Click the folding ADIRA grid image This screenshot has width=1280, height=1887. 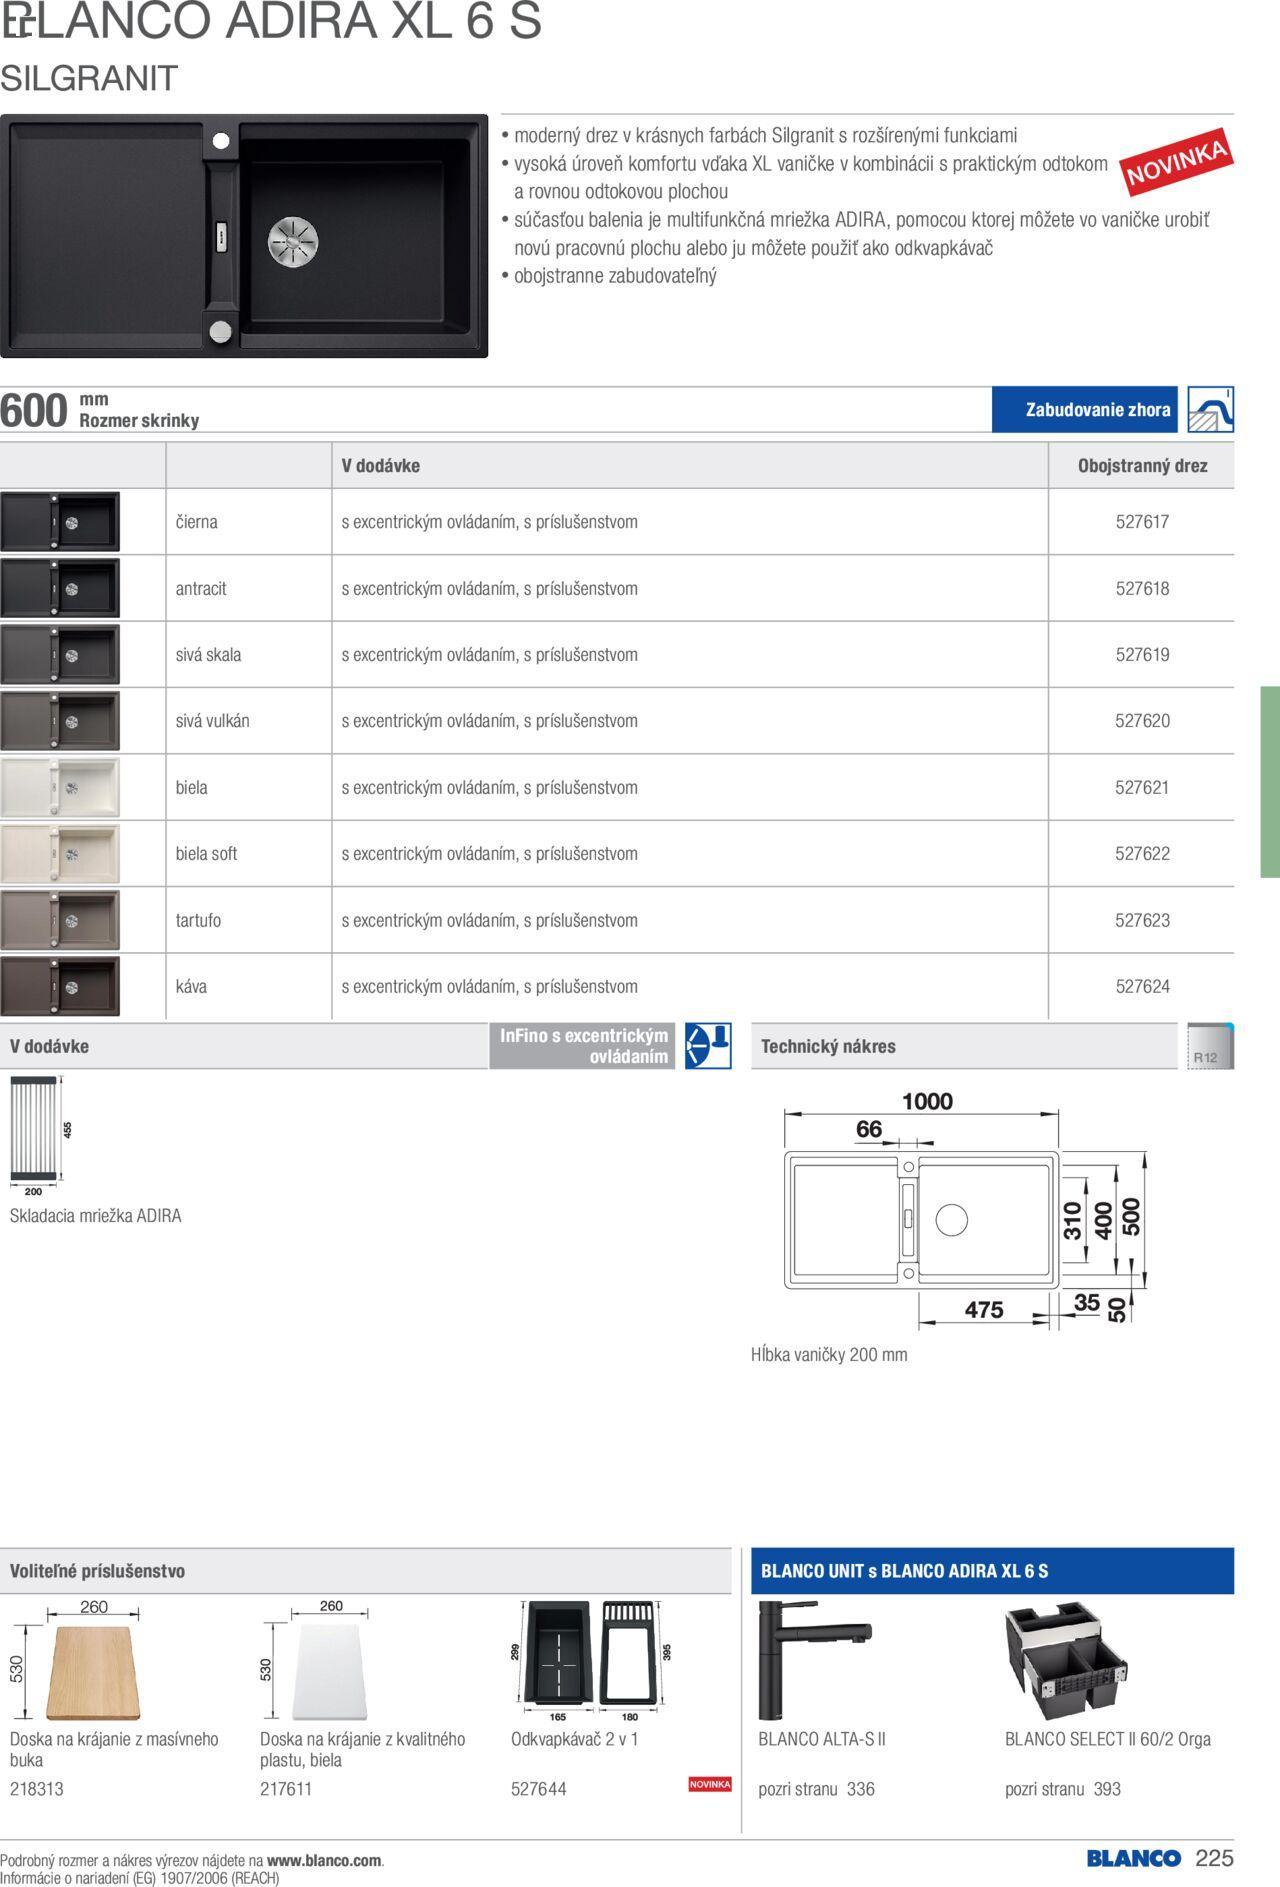click(x=37, y=1128)
